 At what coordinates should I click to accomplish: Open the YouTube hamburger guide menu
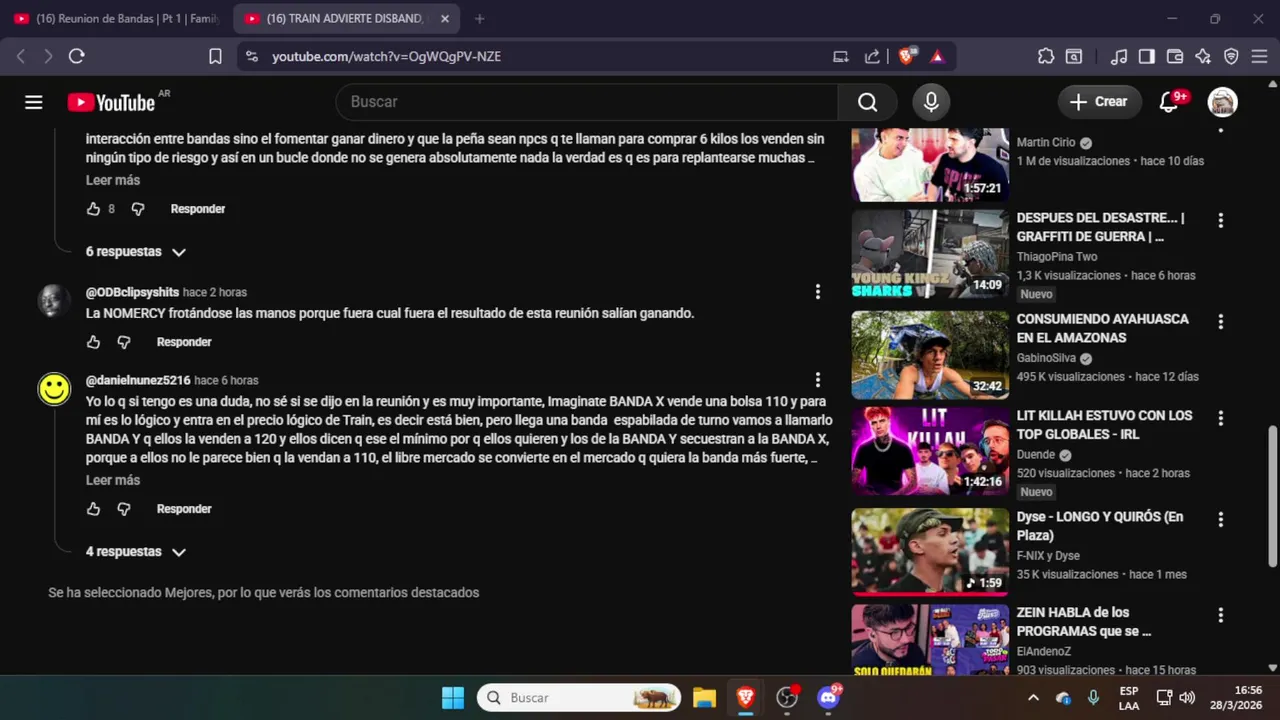click(x=34, y=102)
